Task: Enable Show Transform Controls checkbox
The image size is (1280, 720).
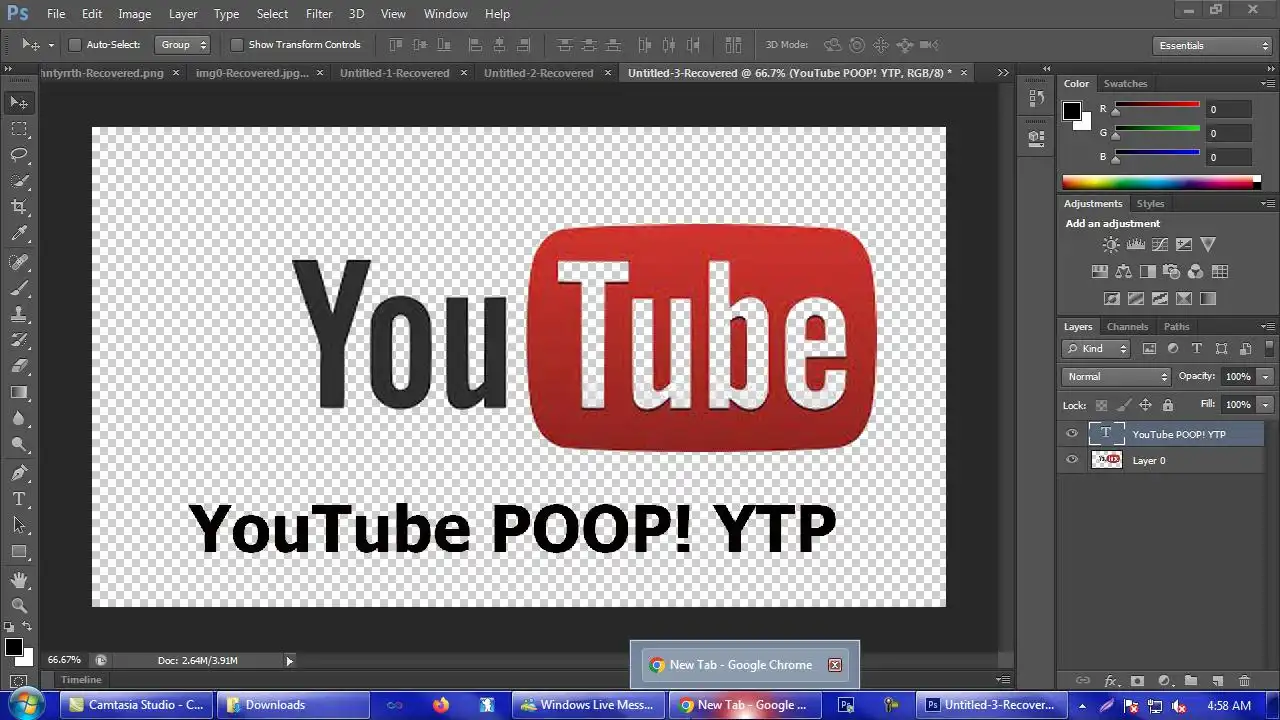Action: pos(236,45)
